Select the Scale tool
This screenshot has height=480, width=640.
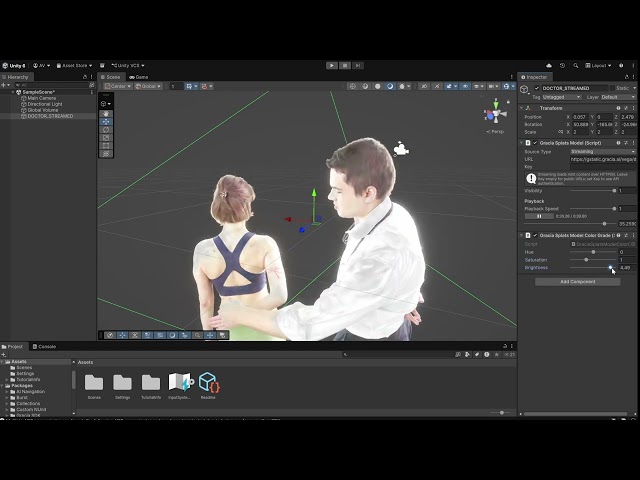point(106,138)
